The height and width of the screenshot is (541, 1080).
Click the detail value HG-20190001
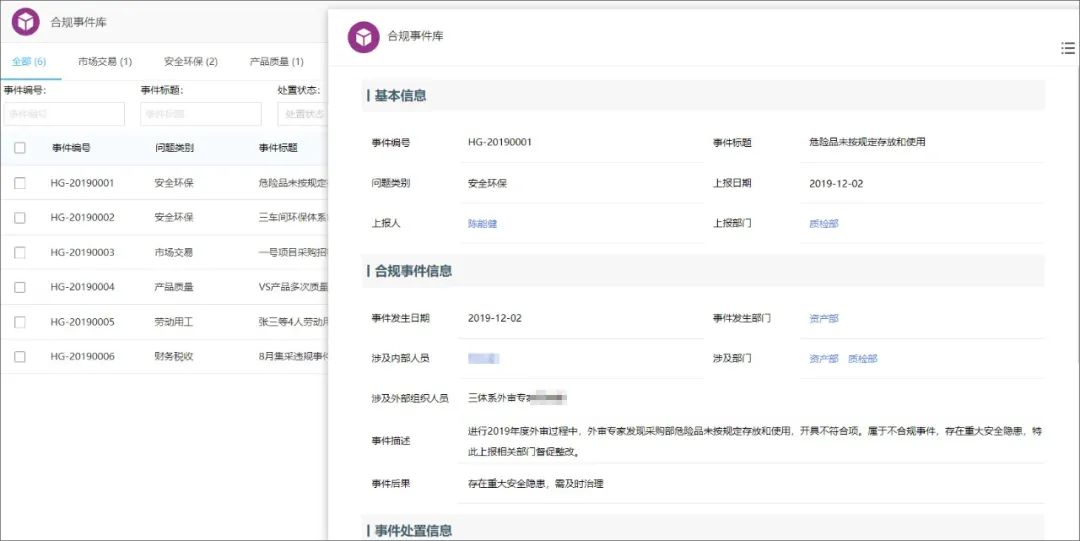(500, 142)
